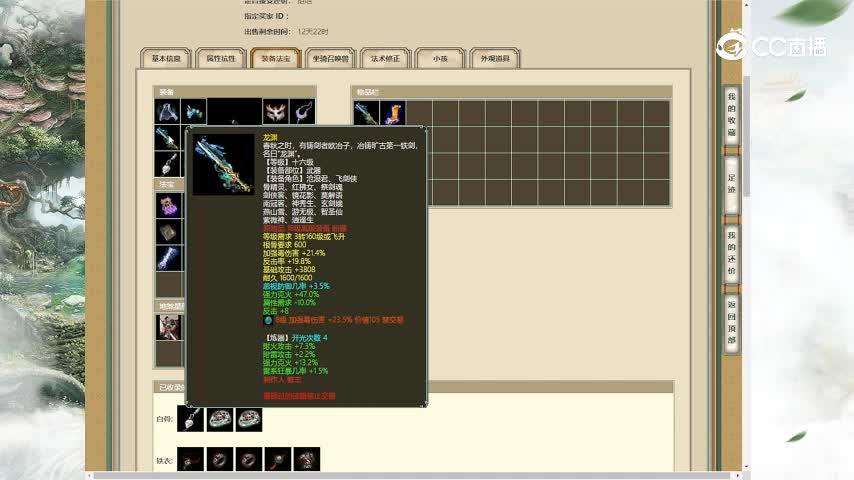This screenshot has width=854, height=480.
Task: Open 足迹 history on side scroll
Action: tap(731, 184)
